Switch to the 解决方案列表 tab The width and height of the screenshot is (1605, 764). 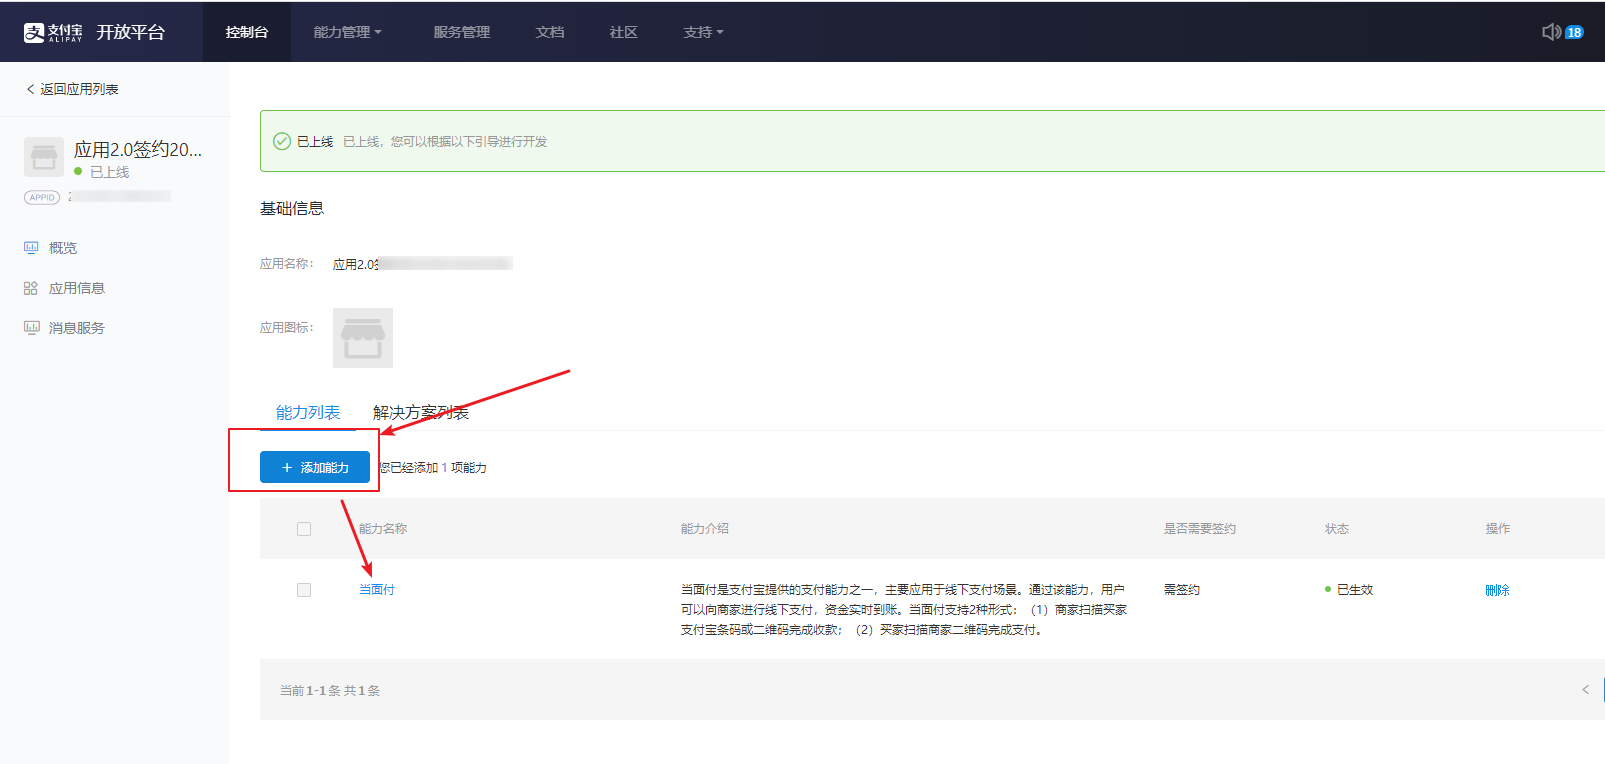[x=421, y=412]
